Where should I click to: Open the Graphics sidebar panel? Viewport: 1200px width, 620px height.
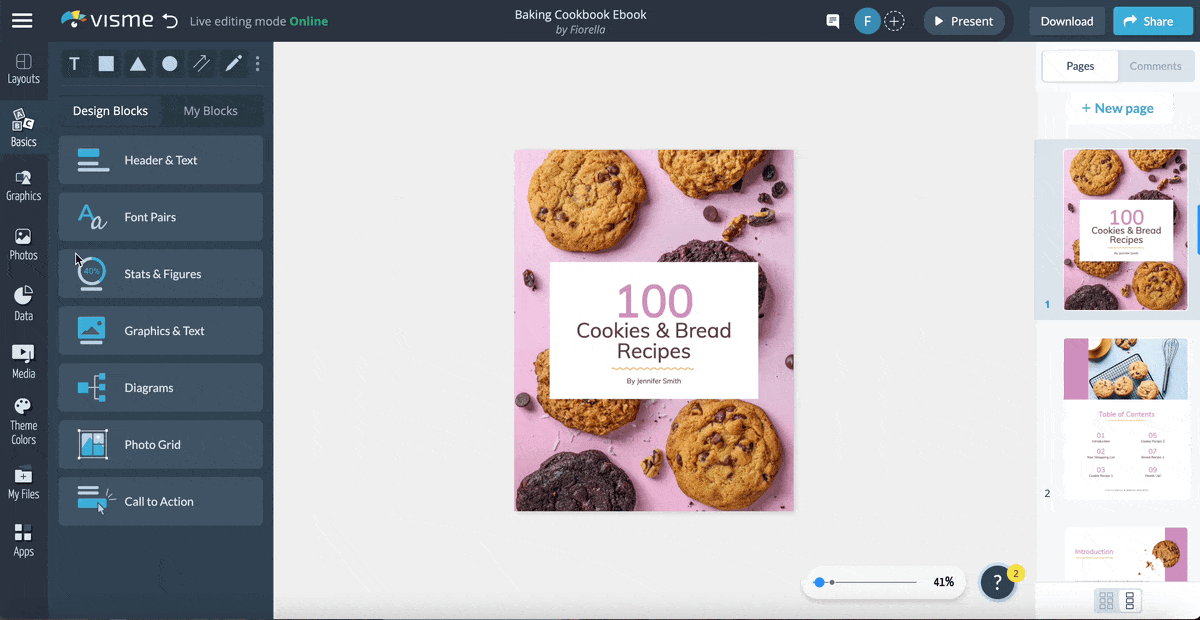24,184
